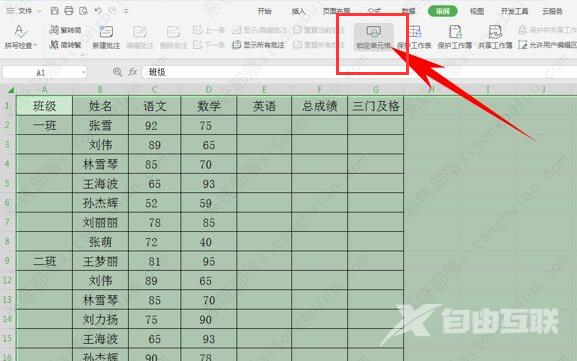Click 保护工作簿 protect workbook icon

tap(455, 37)
